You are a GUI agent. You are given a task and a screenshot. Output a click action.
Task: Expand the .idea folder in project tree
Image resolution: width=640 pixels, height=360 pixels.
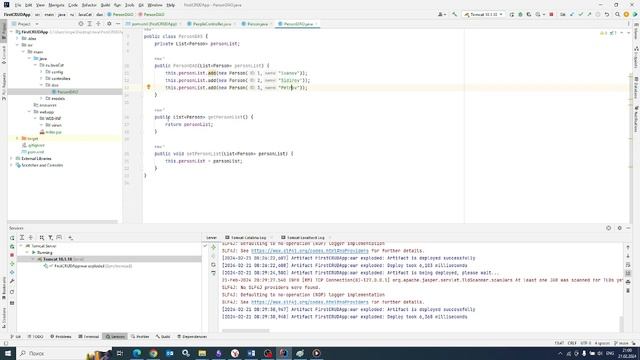18,39
